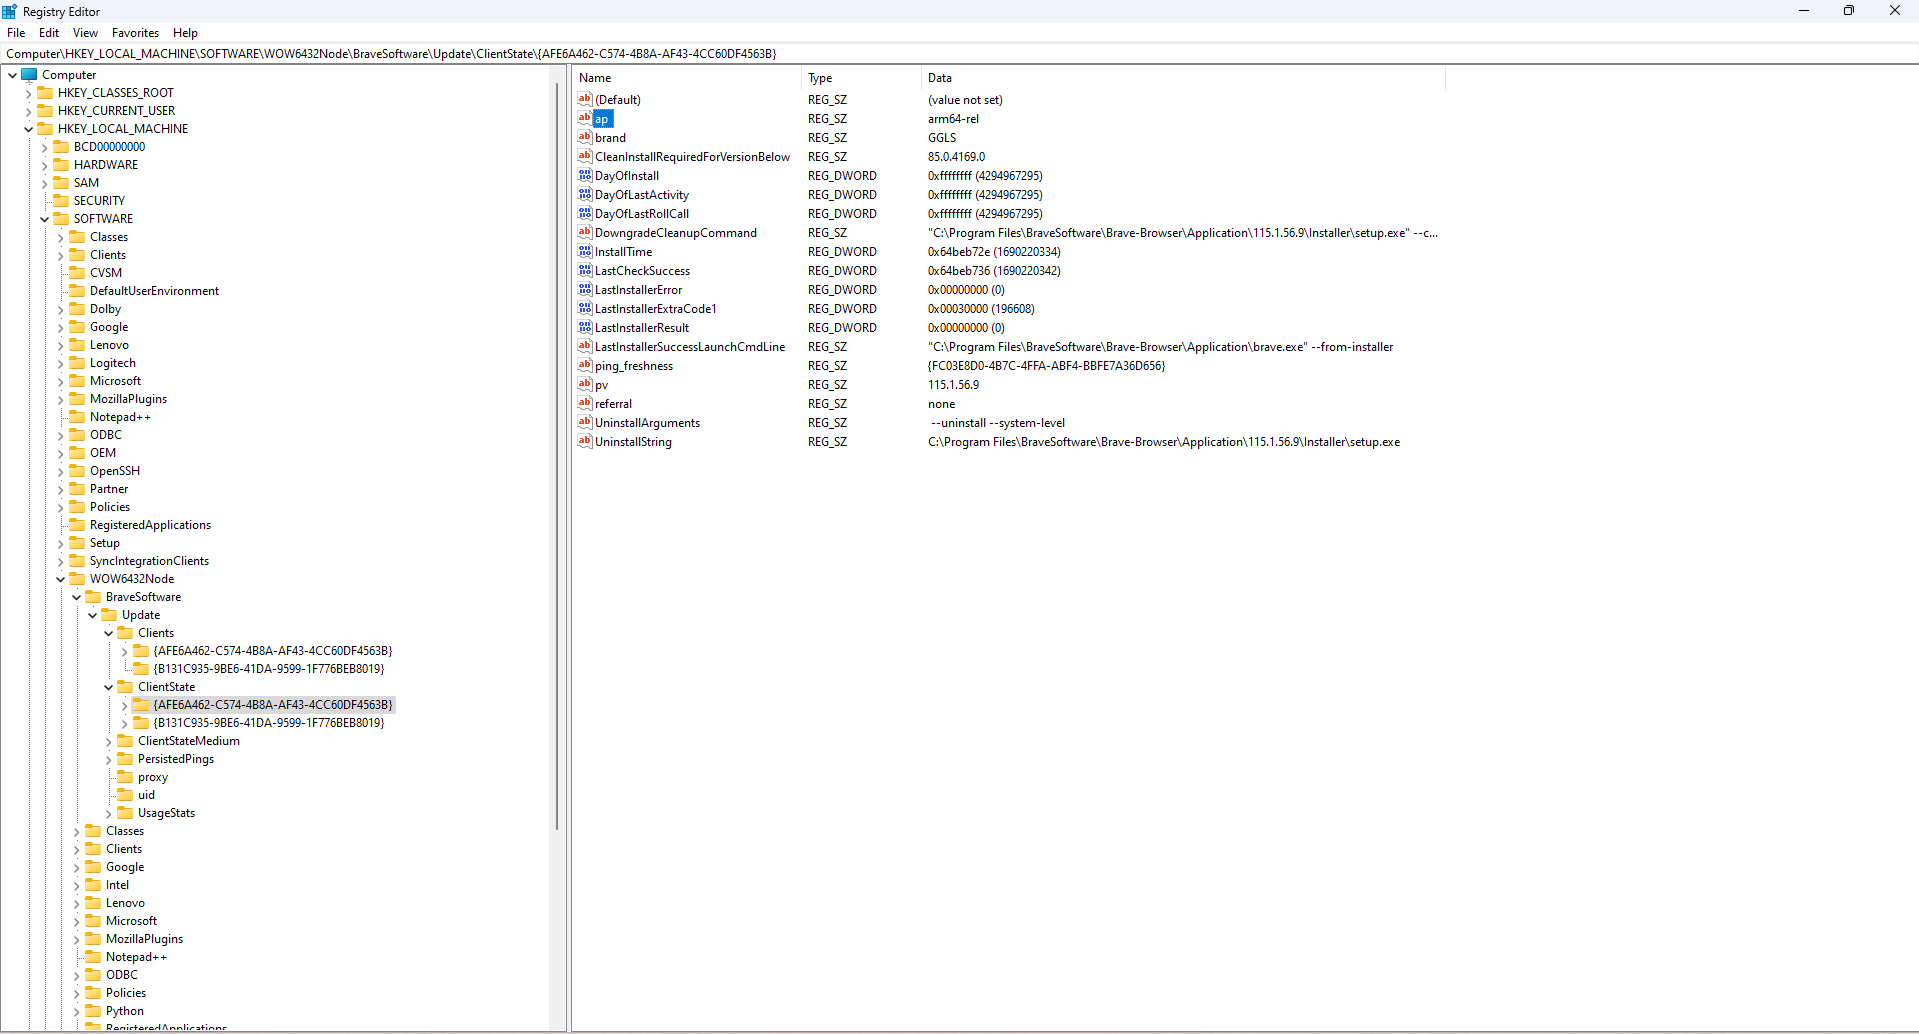Click the DWORD icon beside InstallTime
This screenshot has height=1034, width=1919.
click(585, 251)
